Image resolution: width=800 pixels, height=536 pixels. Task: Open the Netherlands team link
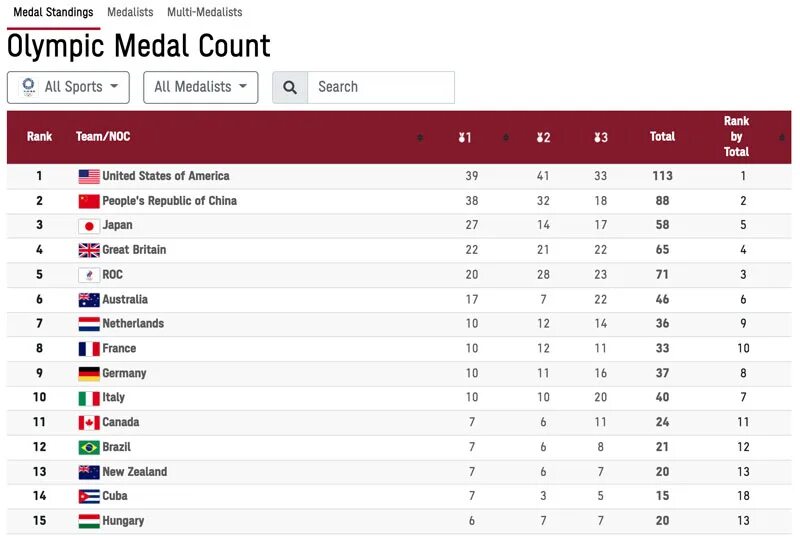[133, 324]
